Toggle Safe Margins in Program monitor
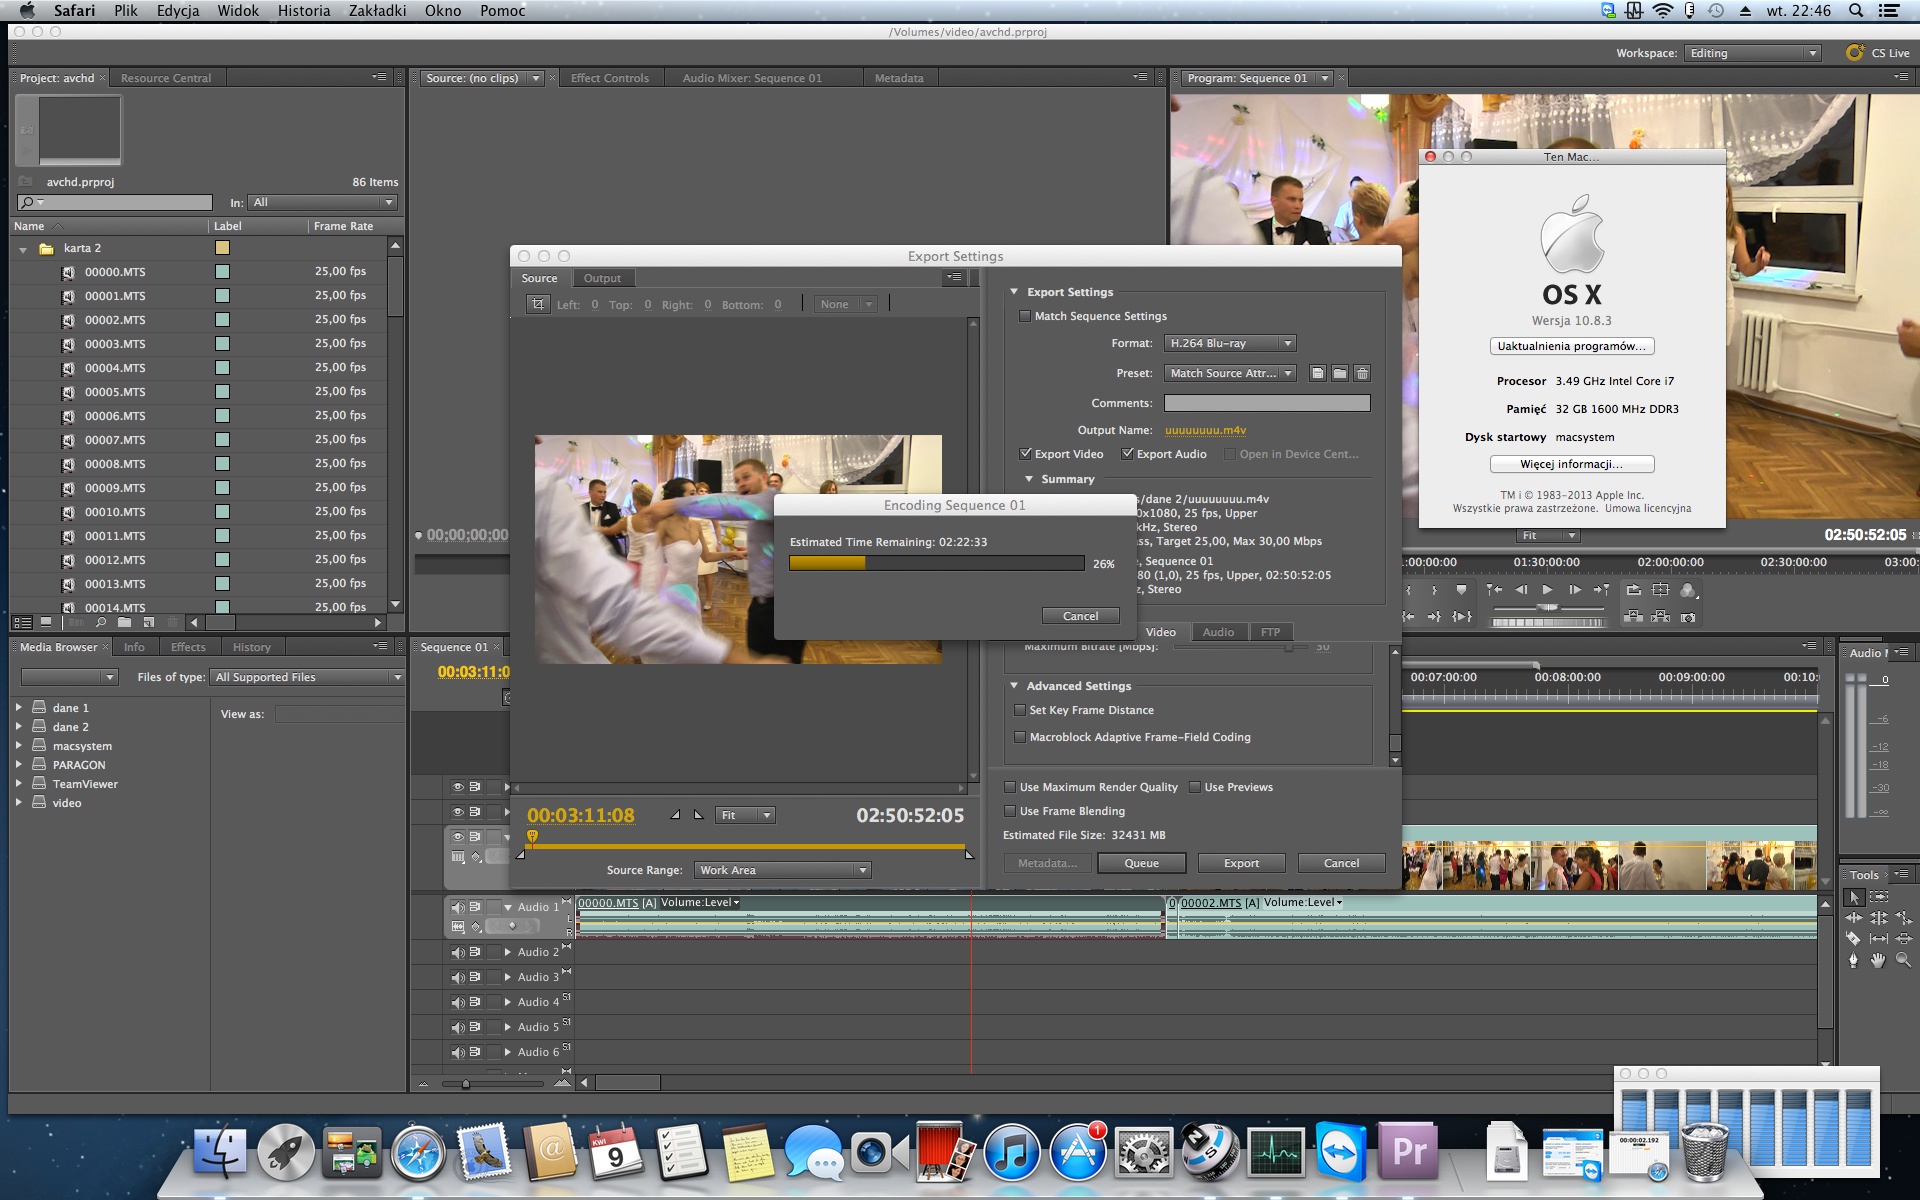 [1661, 590]
